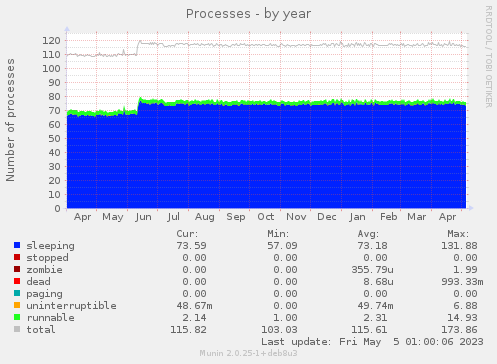
Task: Click the 'Processes - by year' title
Action: pos(248,14)
